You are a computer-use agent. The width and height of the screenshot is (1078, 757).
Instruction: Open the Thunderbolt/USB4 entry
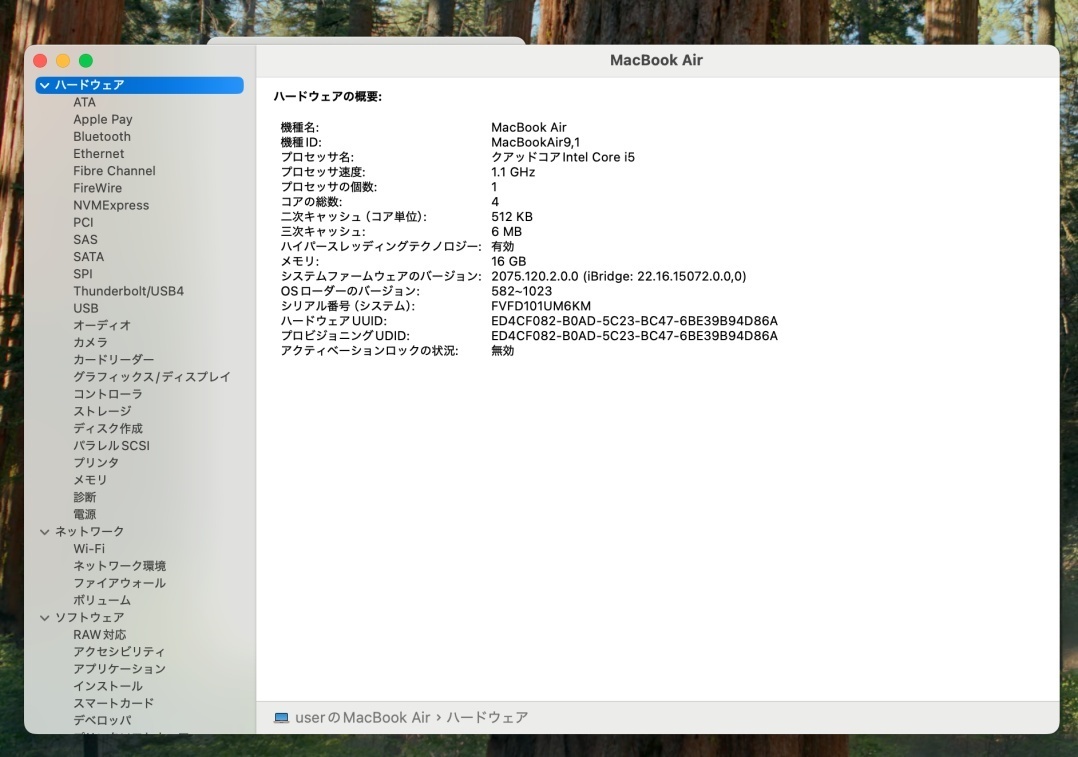click(129, 292)
